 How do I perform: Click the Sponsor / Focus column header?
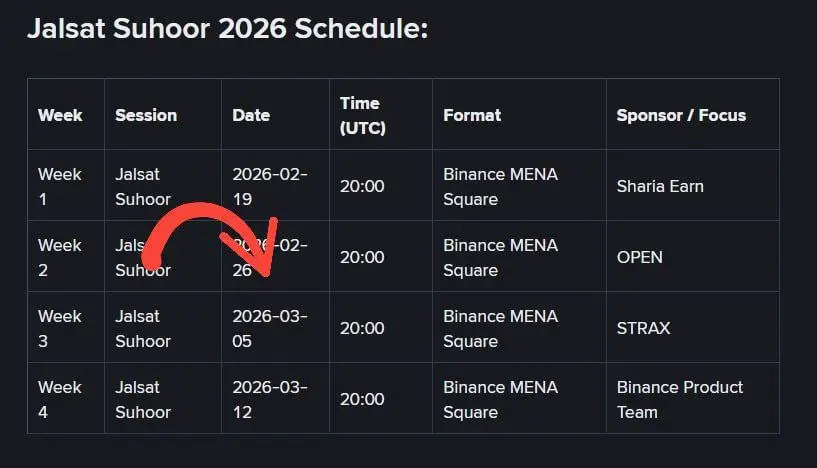click(681, 115)
